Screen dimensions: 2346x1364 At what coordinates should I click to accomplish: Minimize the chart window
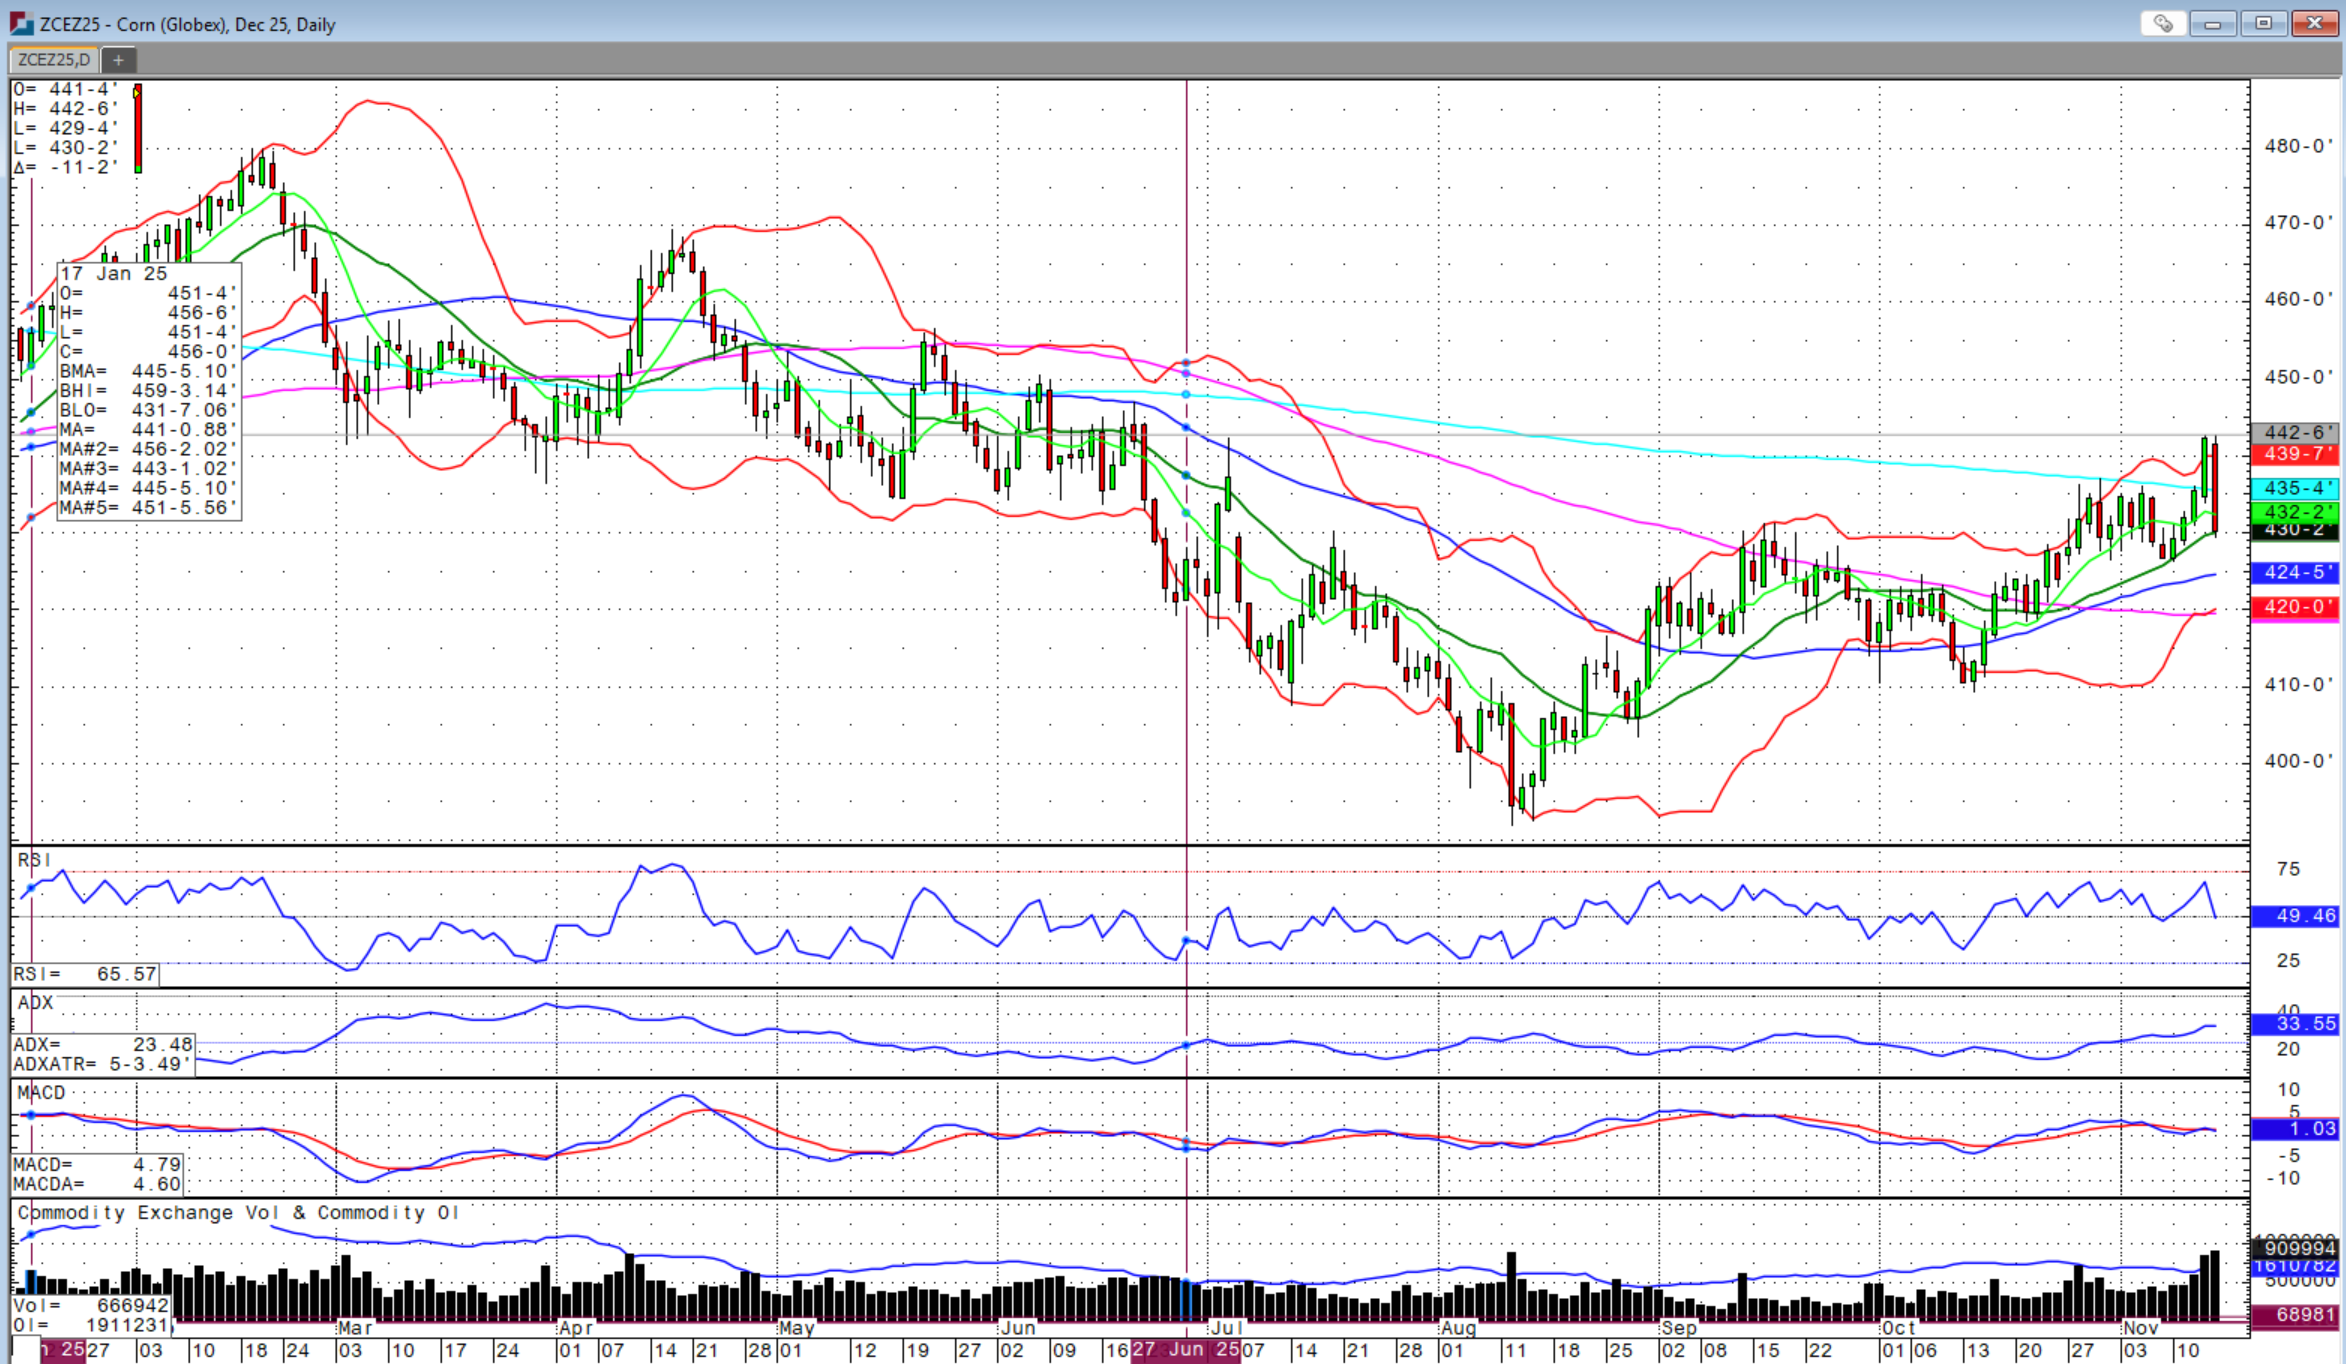pyautogui.click(x=2212, y=23)
